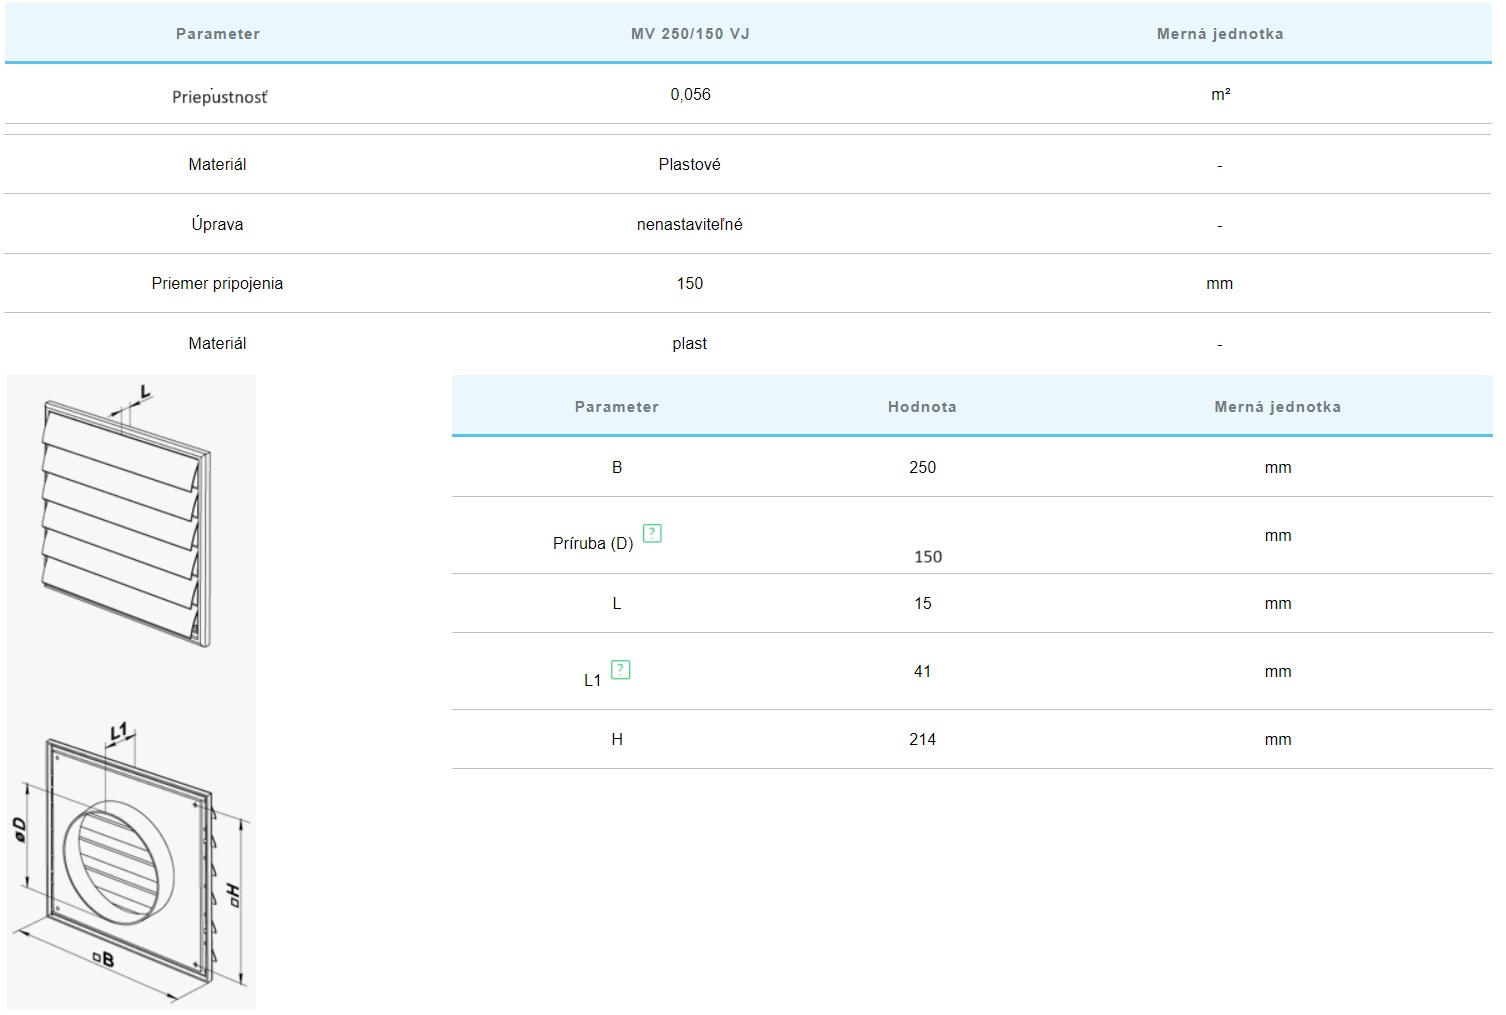Click the nenastaviteľné value in Úprava row
Screen dimensions: 1506x1015
(689, 225)
